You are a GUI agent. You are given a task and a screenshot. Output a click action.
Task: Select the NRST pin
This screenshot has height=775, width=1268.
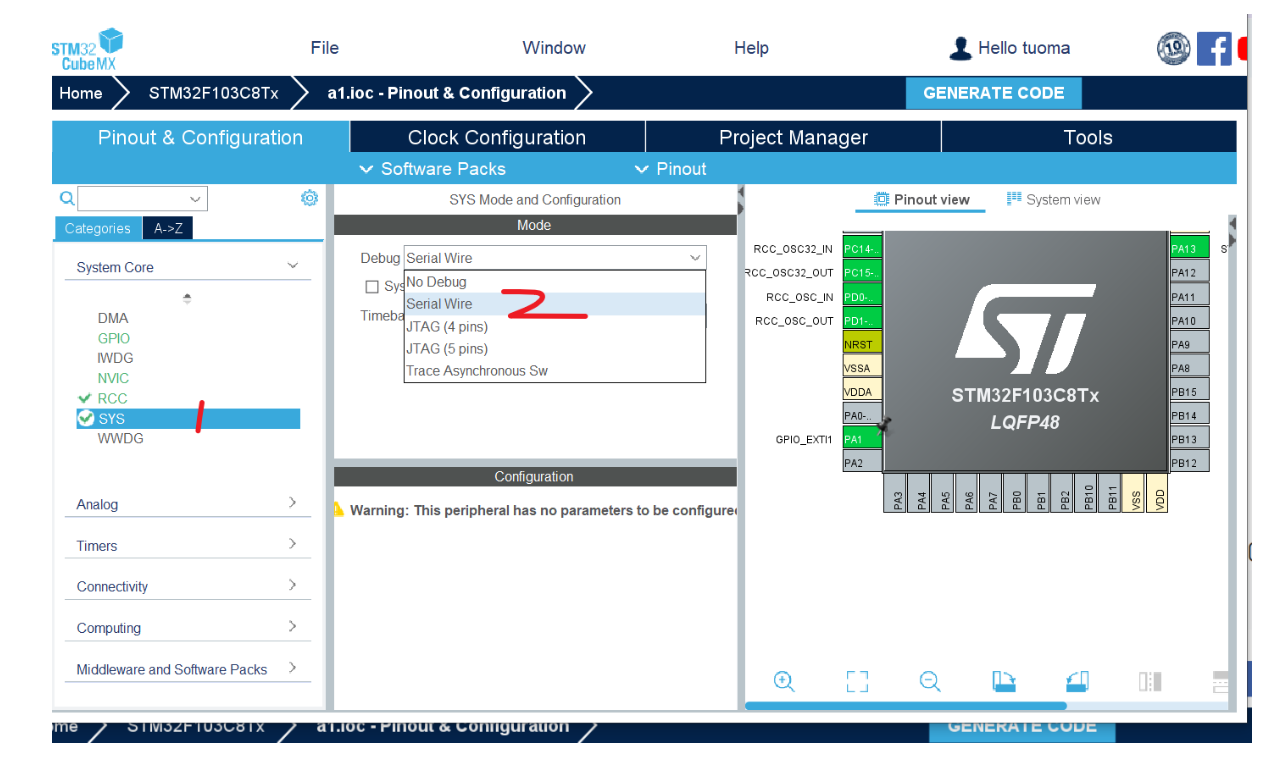862,343
